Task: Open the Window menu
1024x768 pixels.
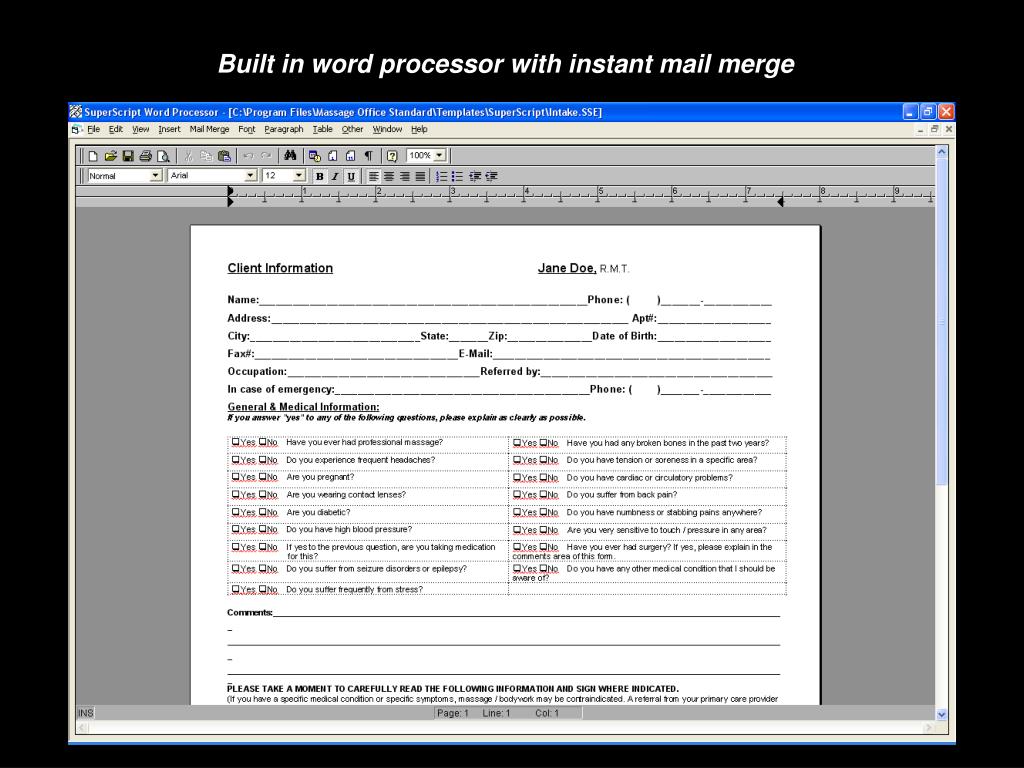Action: pyautogui.click(x=387, y=129)
